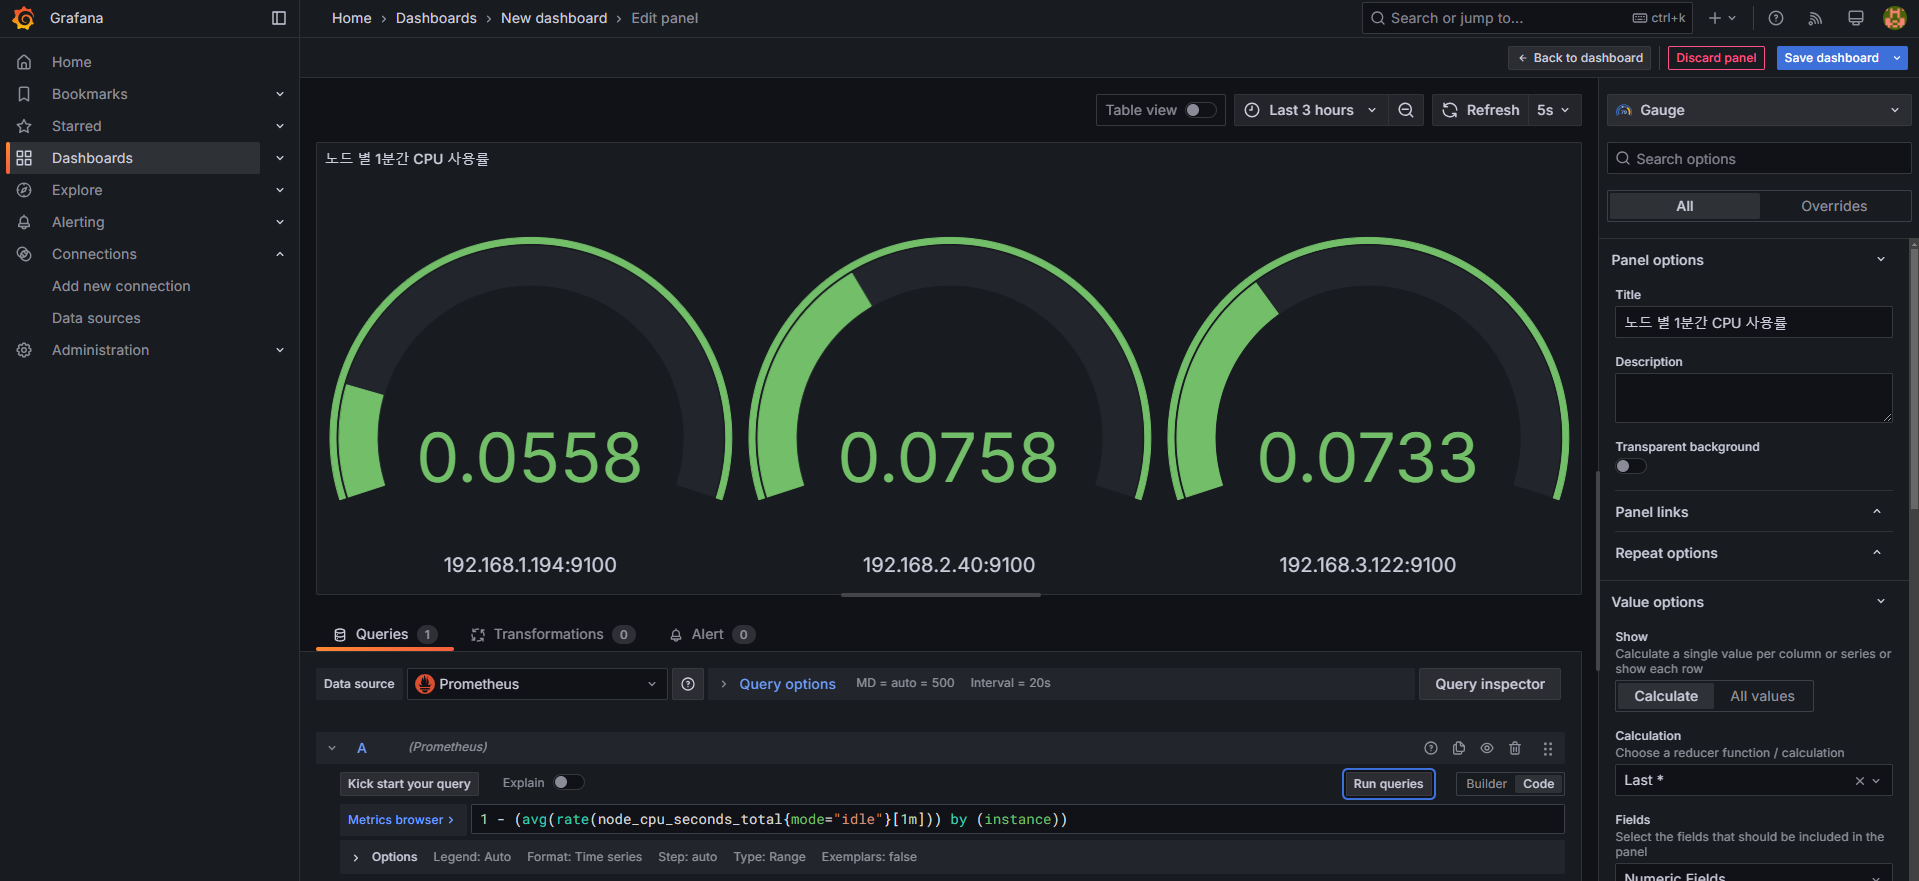Open Add new connection item
Viewport: 1919px width, 881px height.
(121, 286)
